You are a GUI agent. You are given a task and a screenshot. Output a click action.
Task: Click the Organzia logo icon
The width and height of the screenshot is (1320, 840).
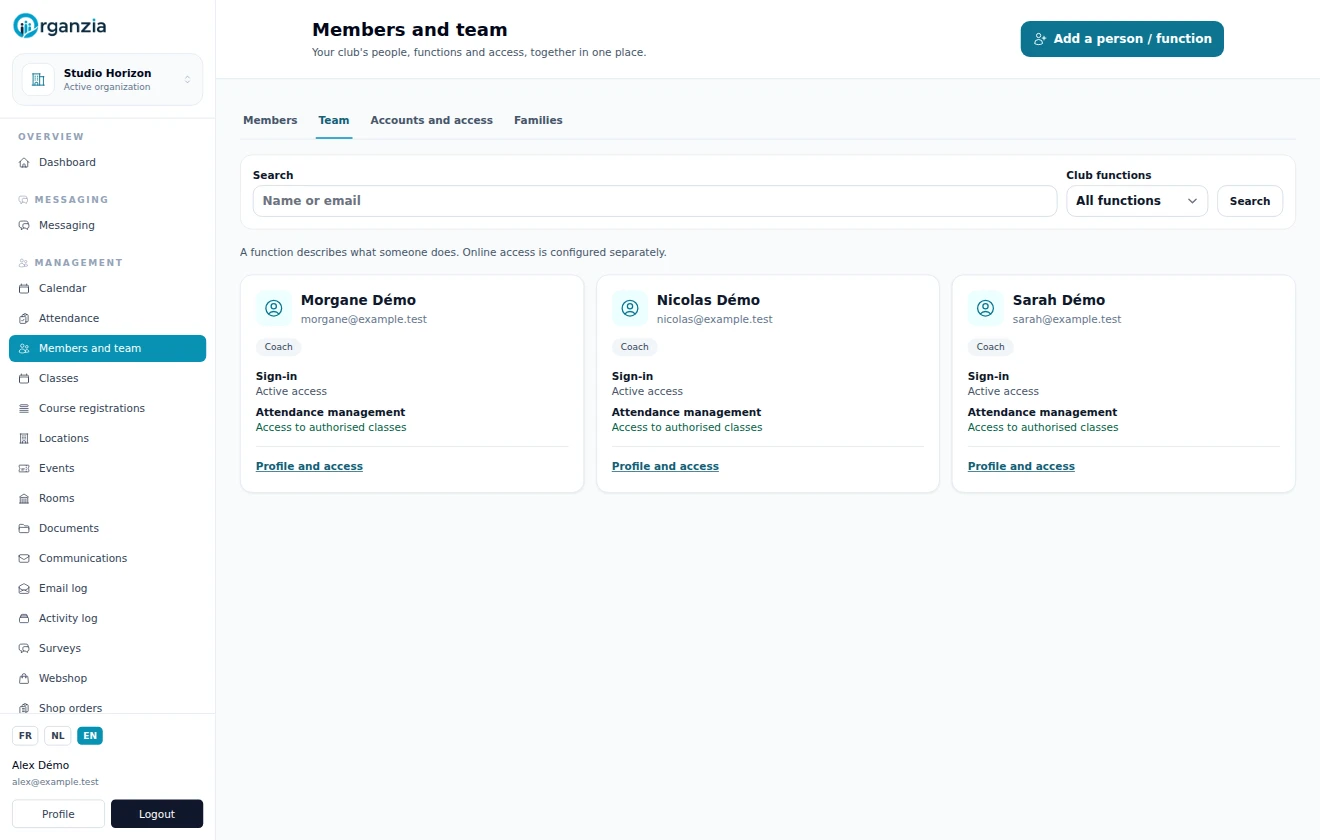(x=25, y=26)
